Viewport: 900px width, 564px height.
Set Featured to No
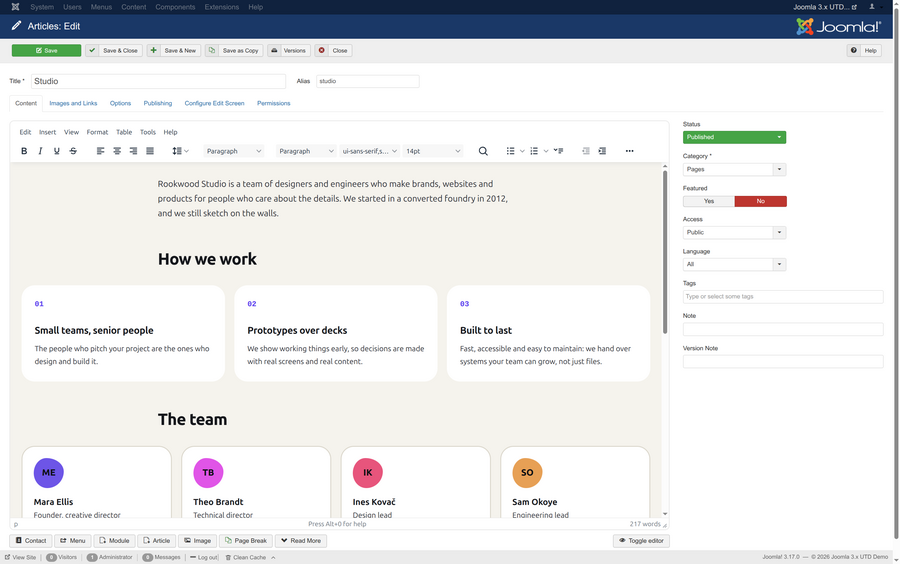point(761,201)
